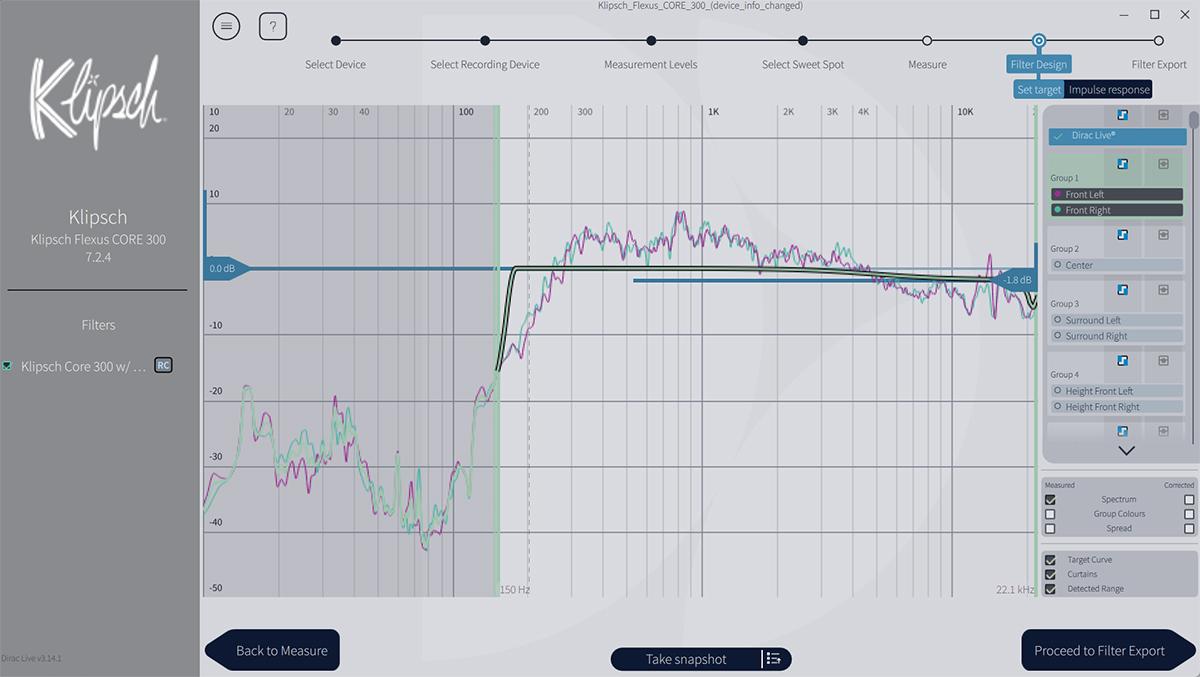Click the Filter Export step circle
This screenshot has height=677, width=1200.
pyautogui.click(x=1159, y=41)
